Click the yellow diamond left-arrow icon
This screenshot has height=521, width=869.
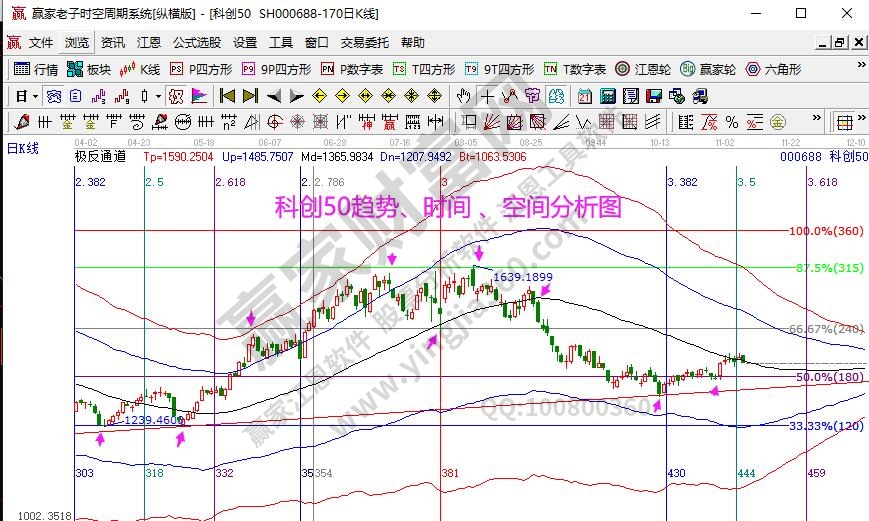coord(319,96)
